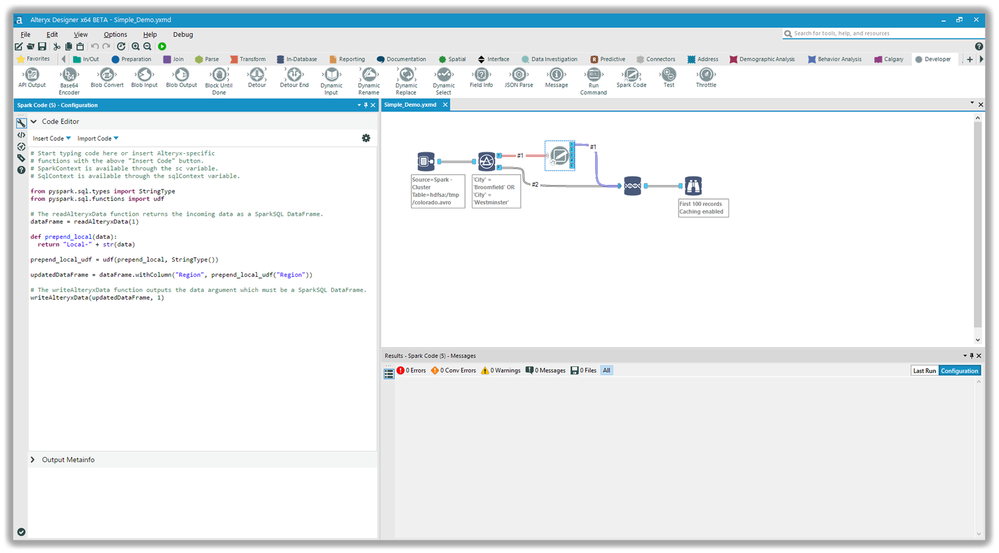
Task: Filter results by 0 Warnings
Action: pos(501,370)
